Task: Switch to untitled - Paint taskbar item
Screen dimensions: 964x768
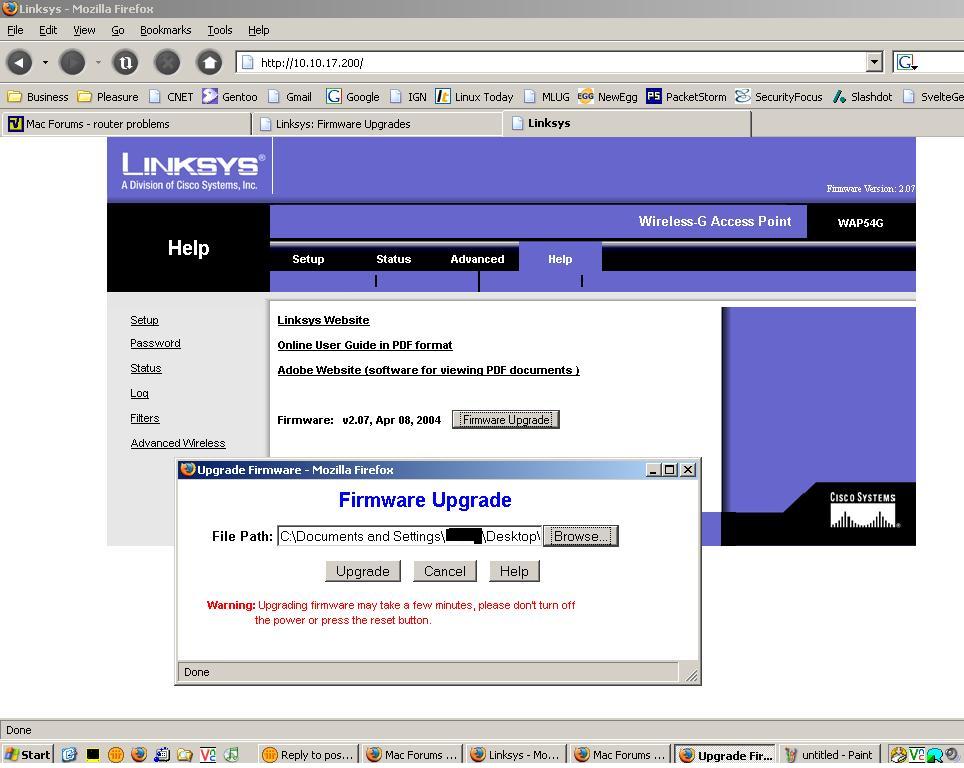Action: pyautogui.click(x=829, y=754)
